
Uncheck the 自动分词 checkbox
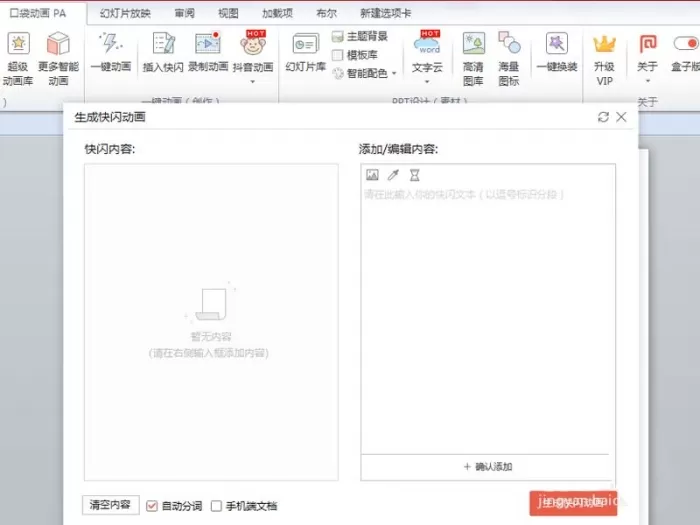tap(152, 506)
